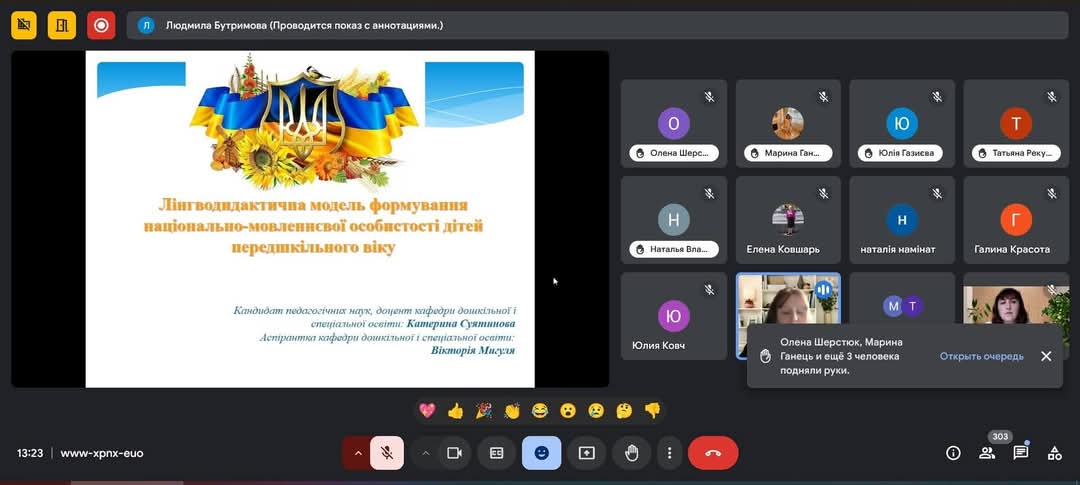This screenshot has width=1080, height=485.
Task: Click the "Открыть очередь" link
Action: click(x=981, y=356)
